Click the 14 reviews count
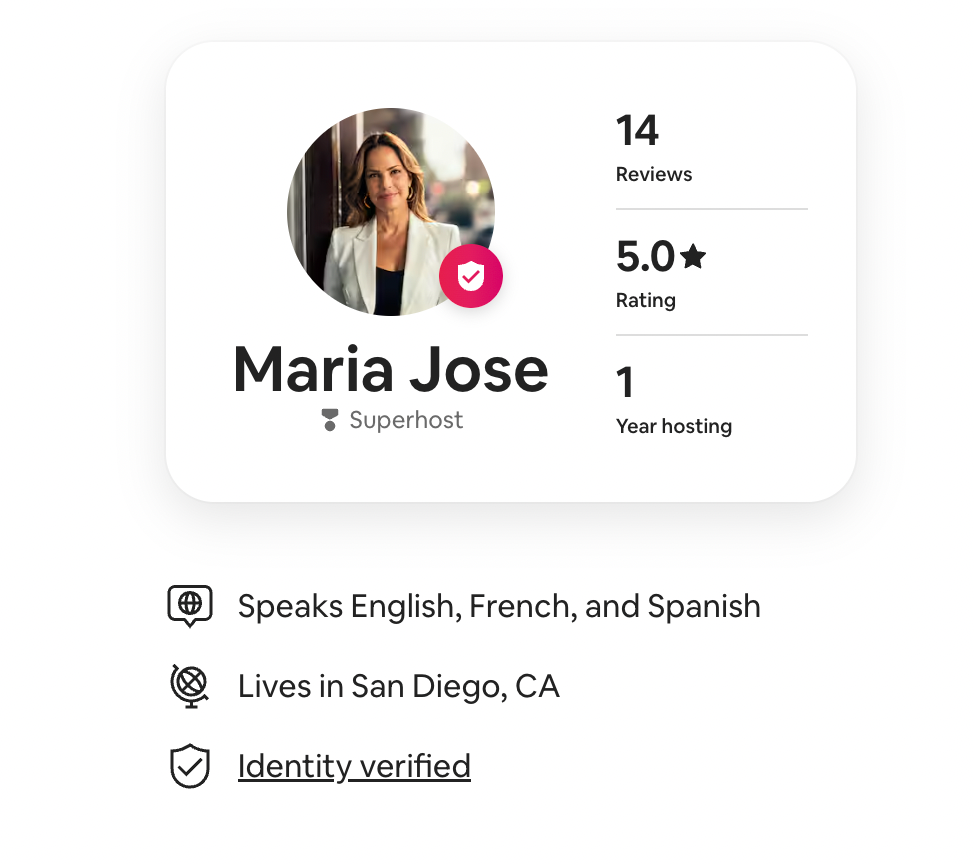 tap(637, 130)
